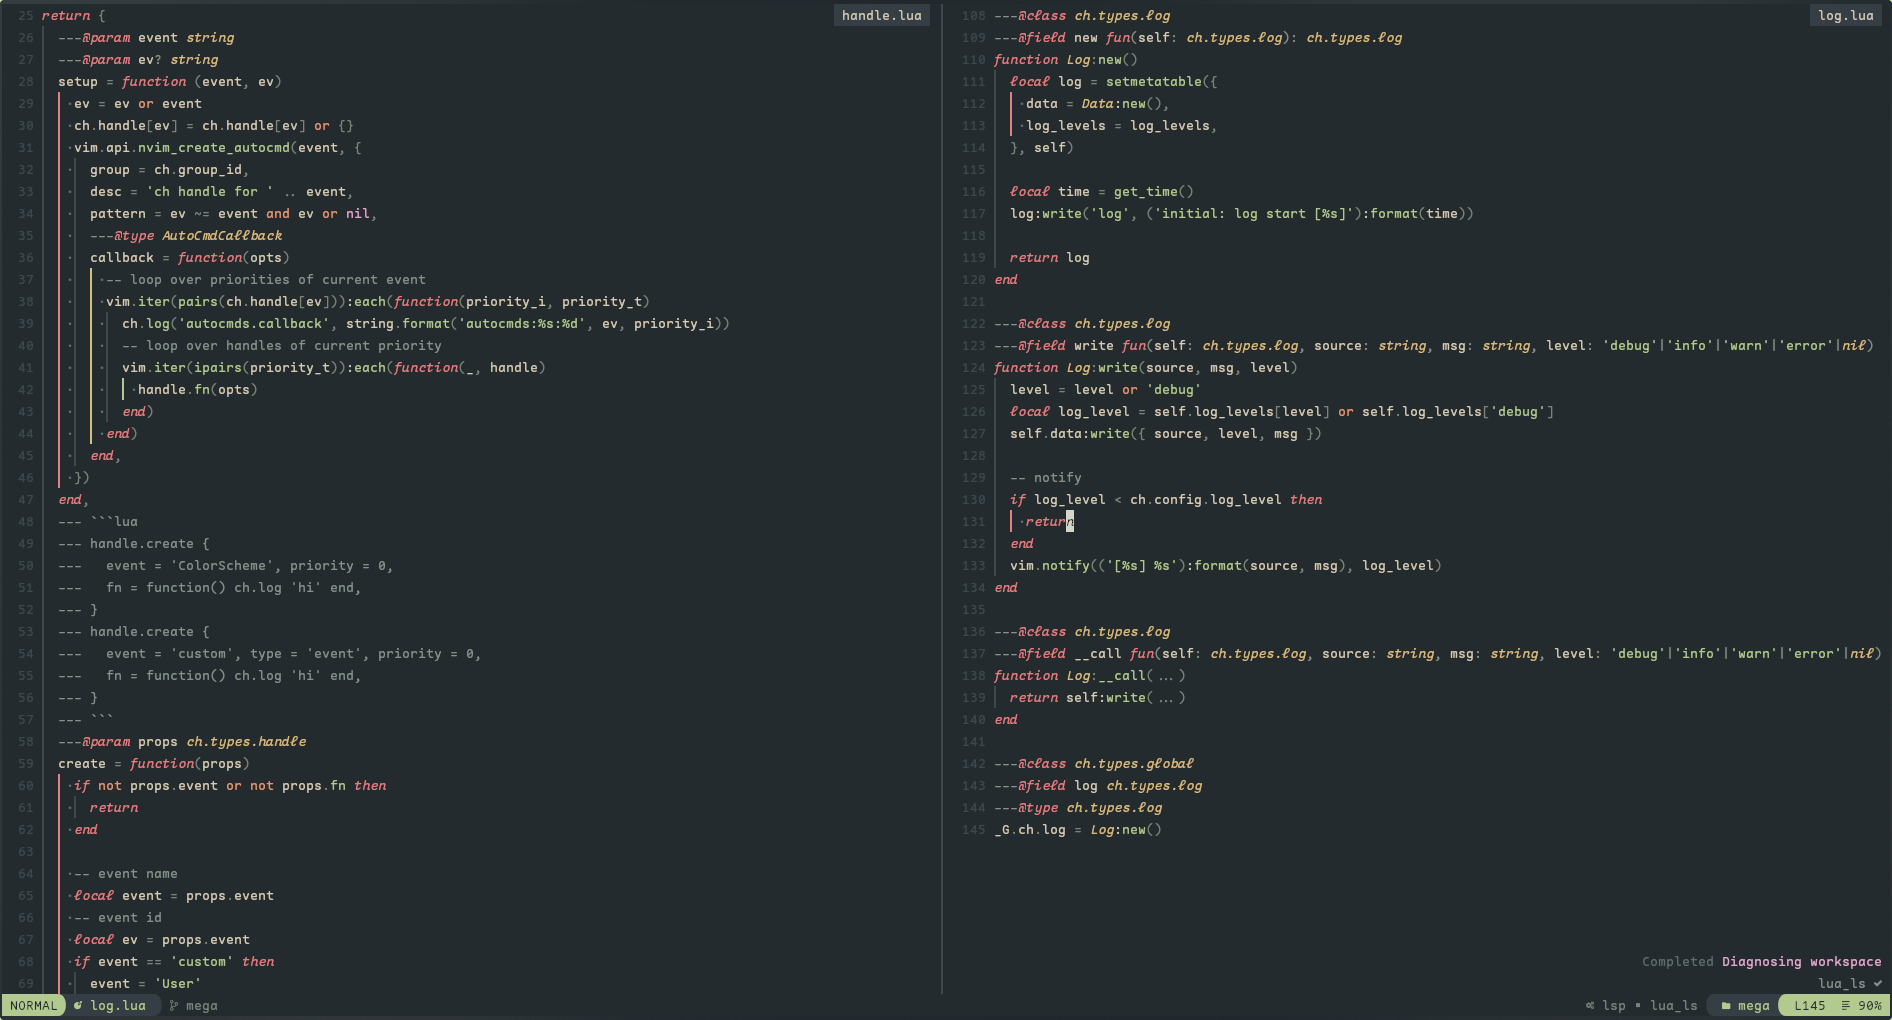
Task: Click line number 138 of the folded line
Action: coord(974,675)
